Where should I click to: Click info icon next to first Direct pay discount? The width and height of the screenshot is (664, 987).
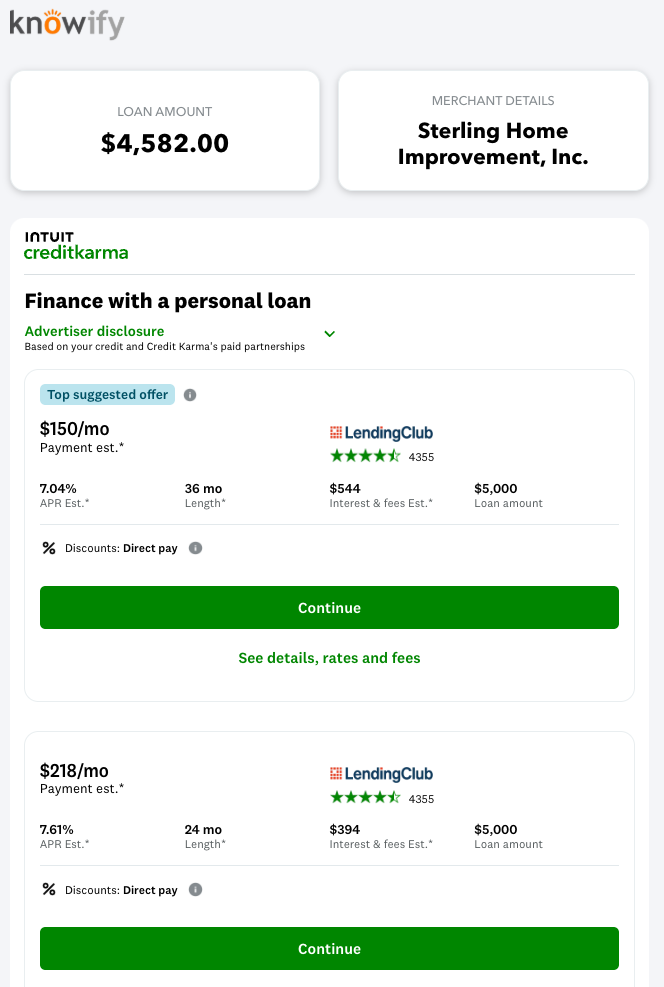pyautogui.click(x=196, y=548)
